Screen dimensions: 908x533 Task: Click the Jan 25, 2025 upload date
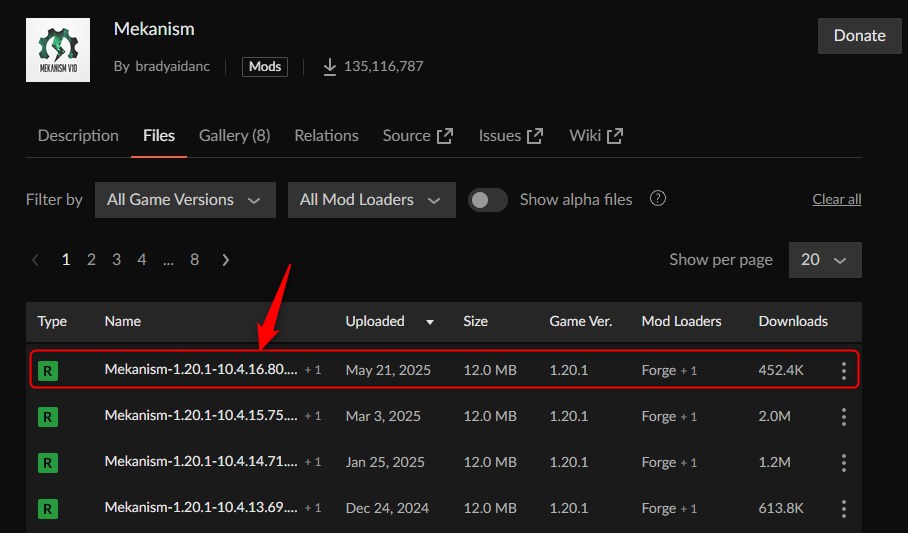[x=385, y=463]
